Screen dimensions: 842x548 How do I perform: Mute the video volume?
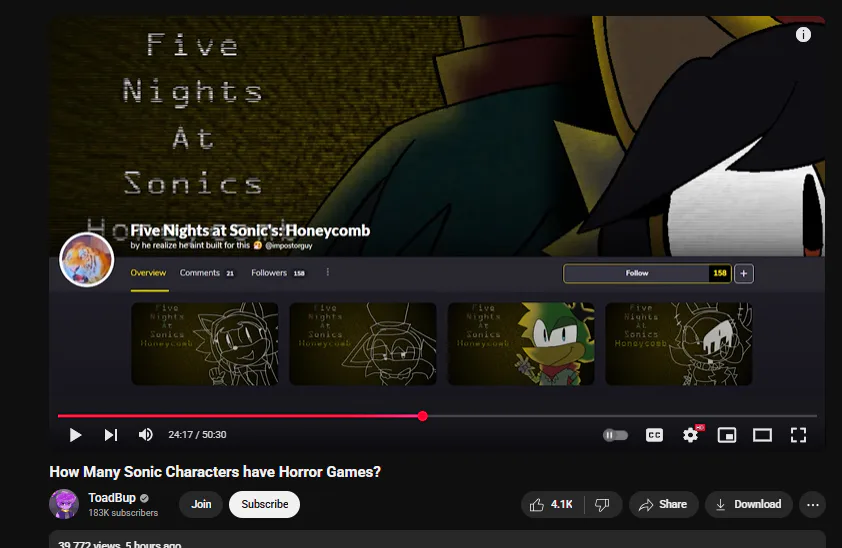146,435
